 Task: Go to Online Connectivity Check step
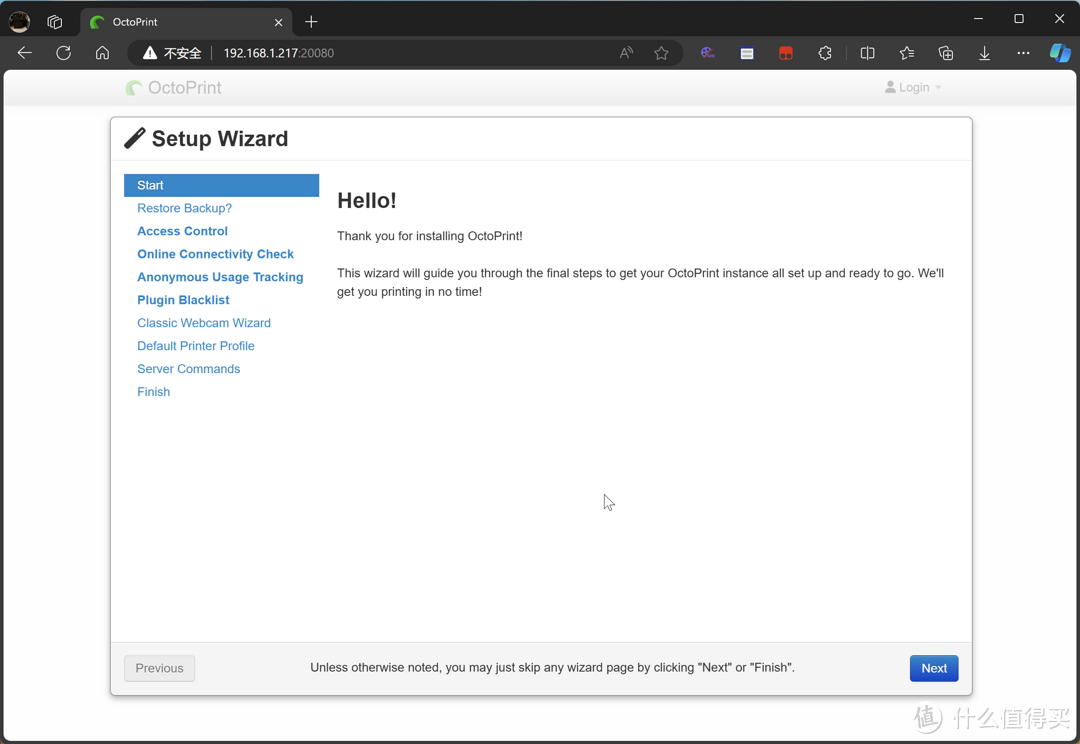(x=215, y=254)
